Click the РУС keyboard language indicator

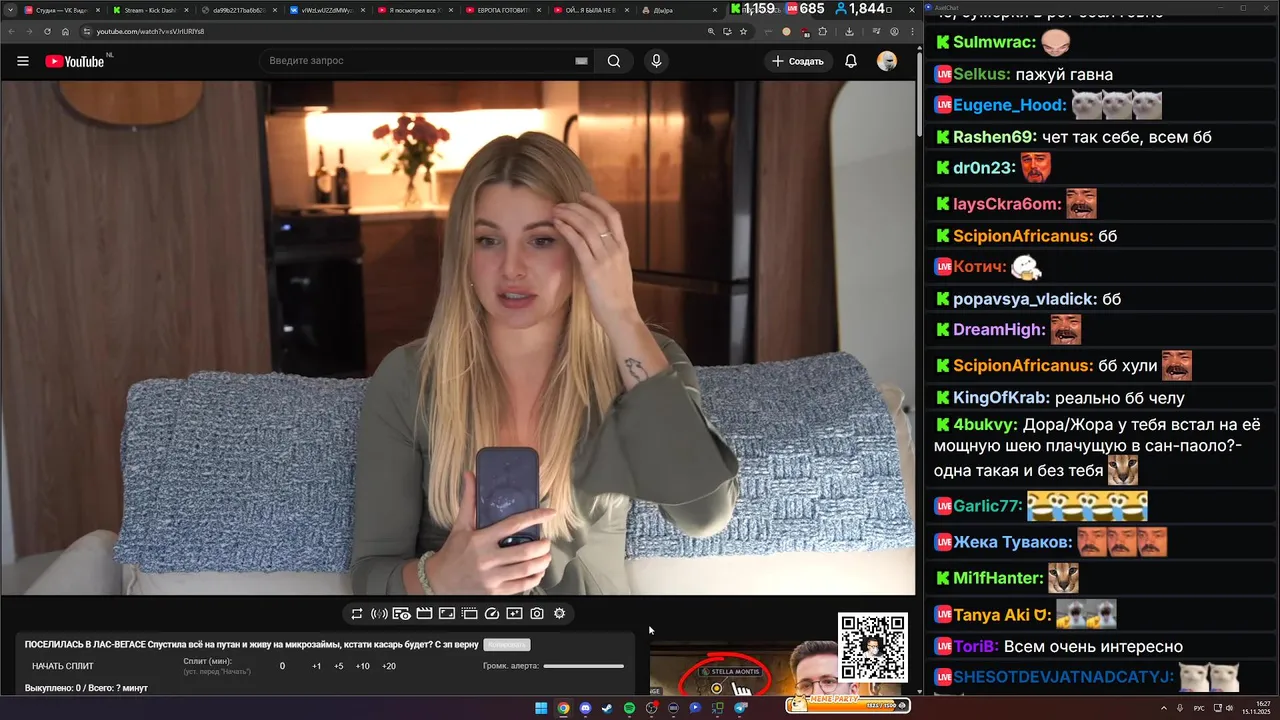[1199, 708]
